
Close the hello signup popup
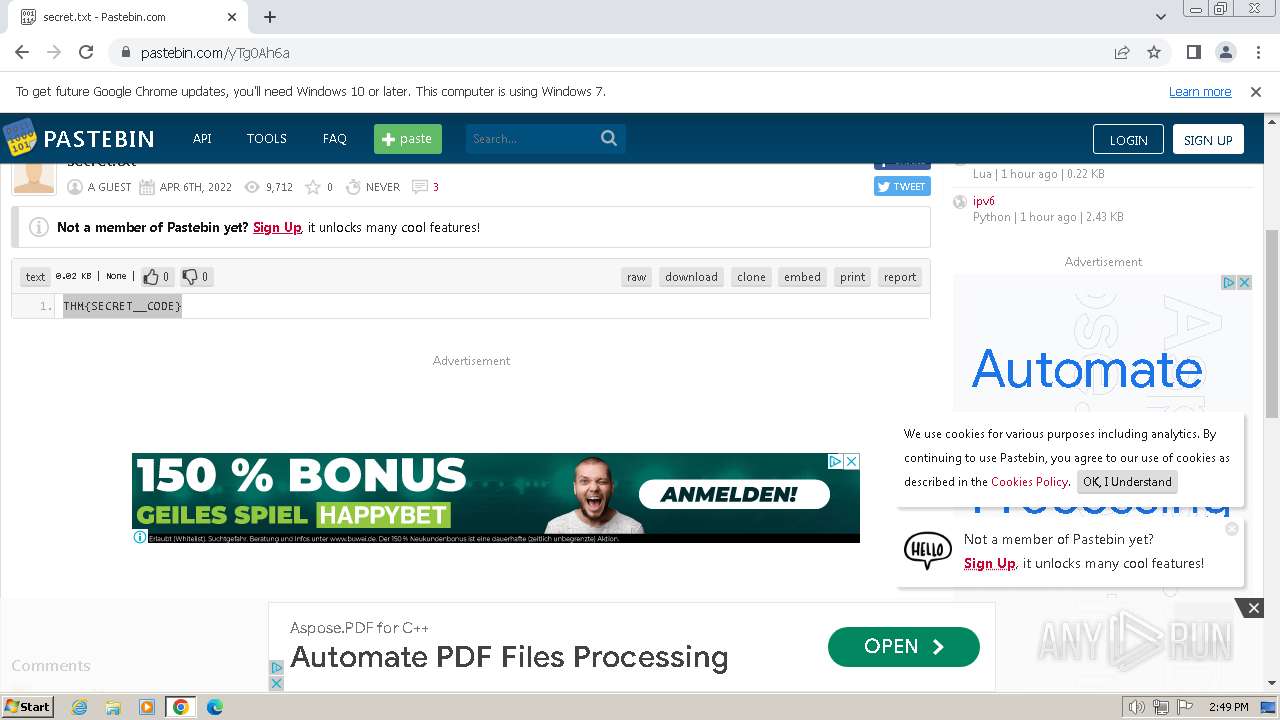pyautogui.click(x=1232, y=528)
